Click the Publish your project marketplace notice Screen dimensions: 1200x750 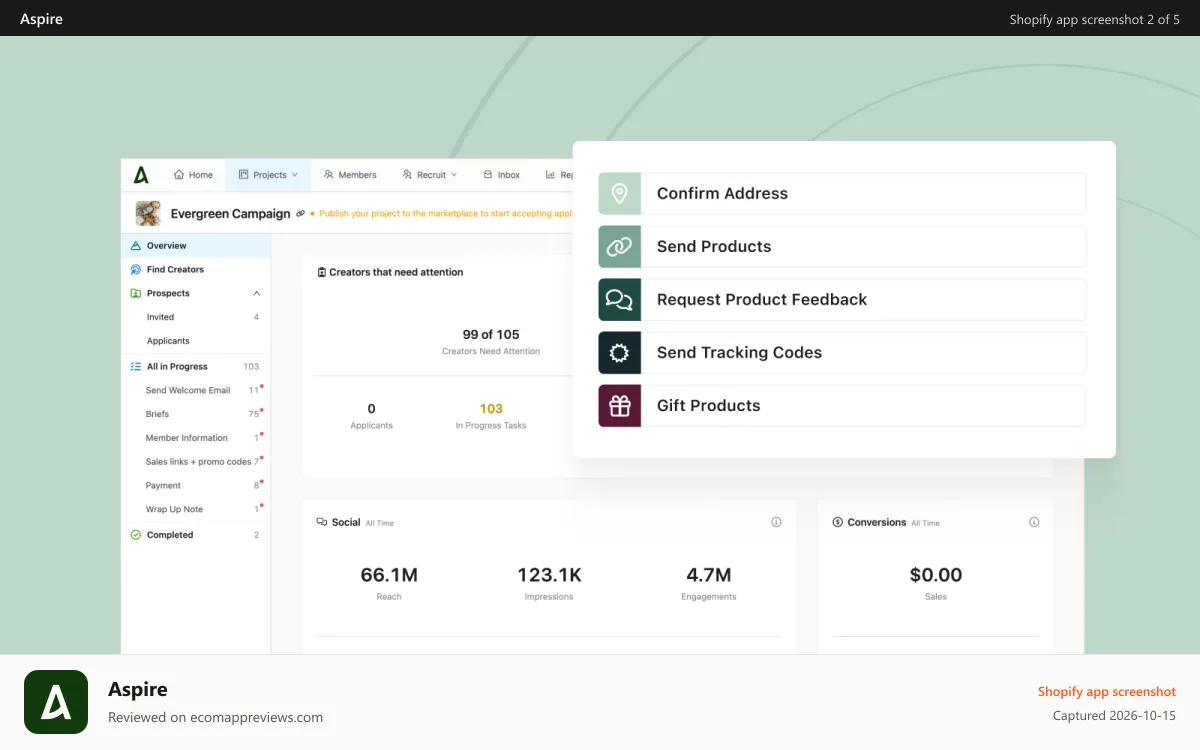pos(441,213)
